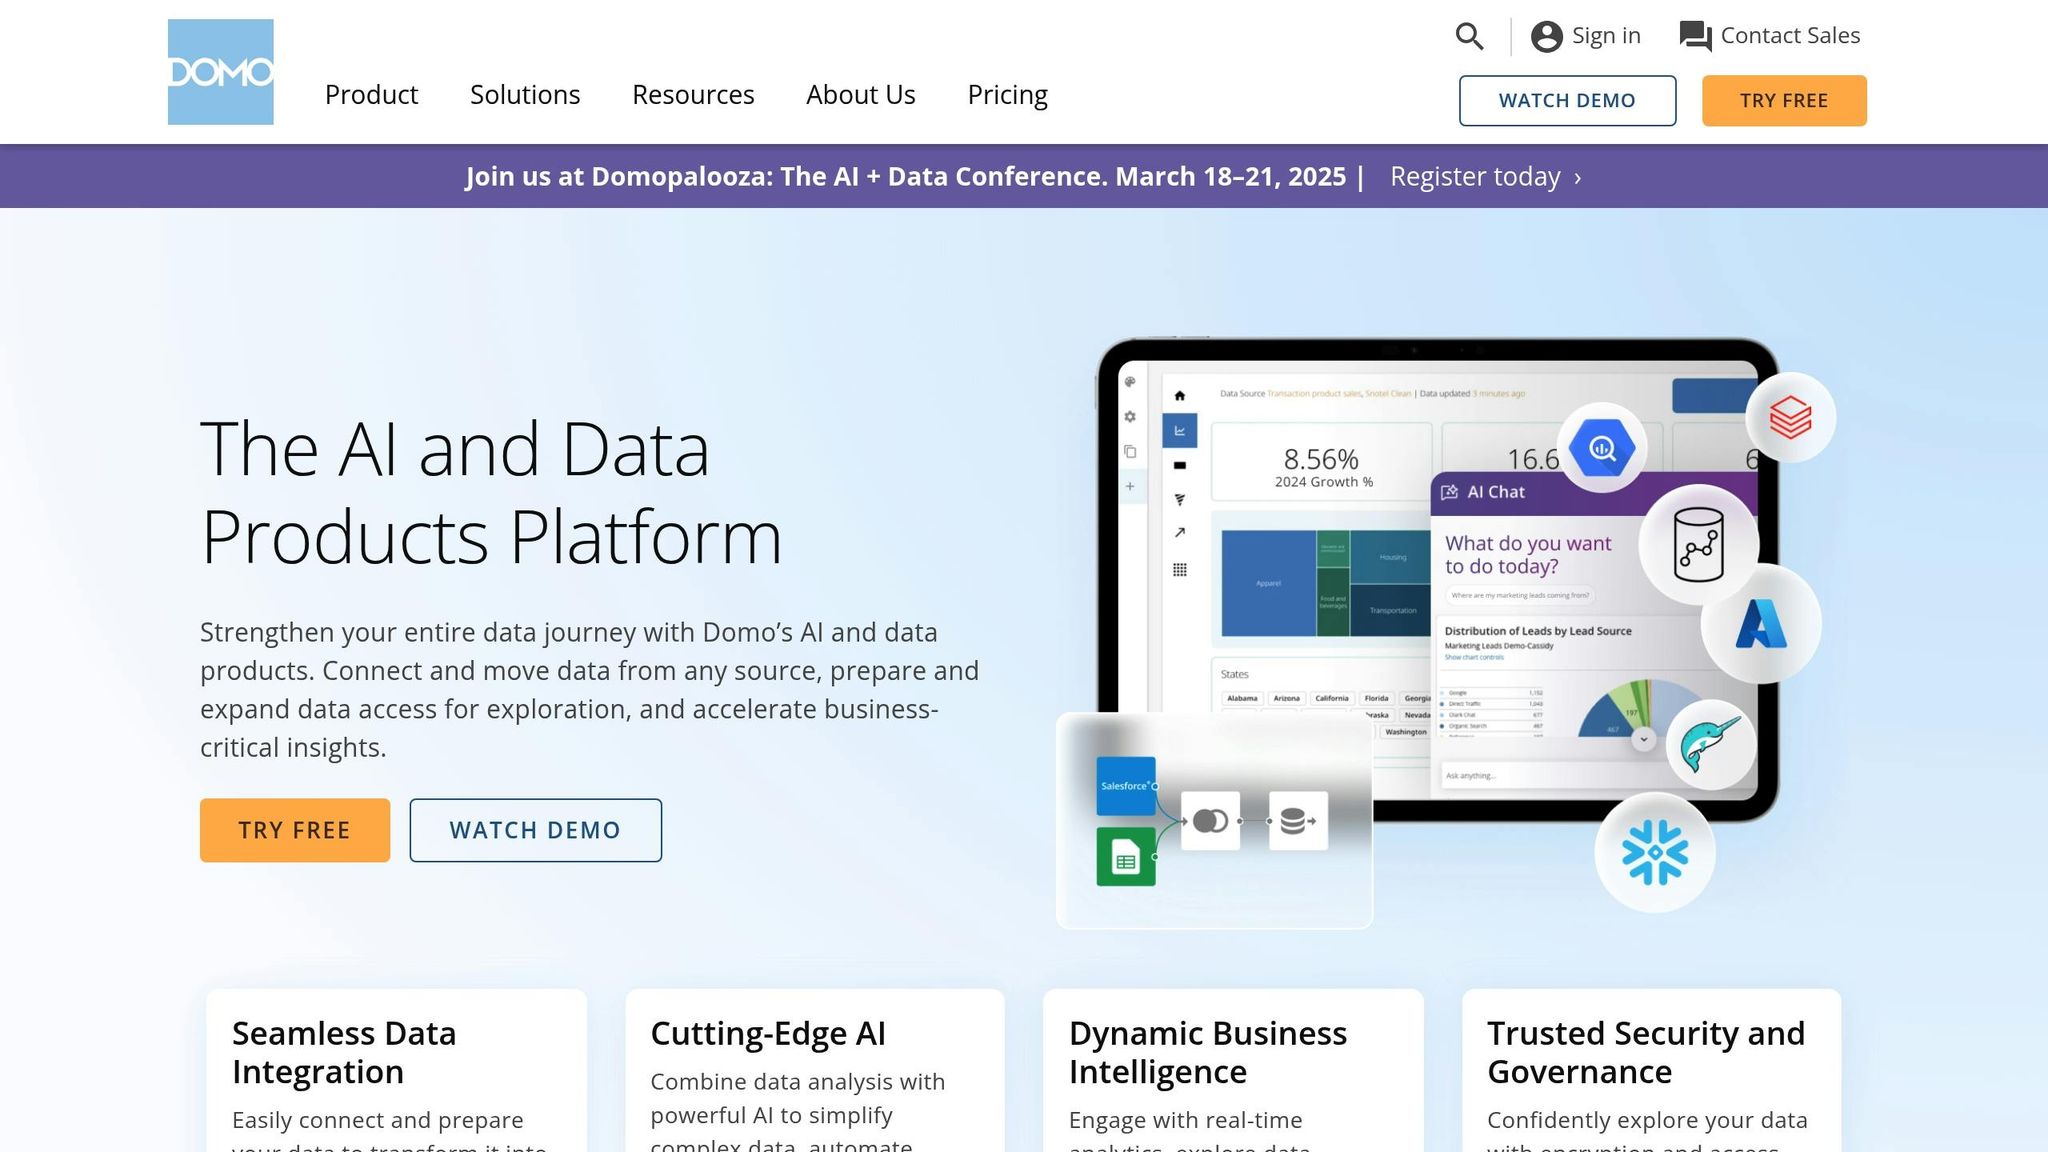Click the Domopalooza conference banner headline
Image resolution: width=2048 pixels, height=1152 pixels.
[x=905, y=177]
